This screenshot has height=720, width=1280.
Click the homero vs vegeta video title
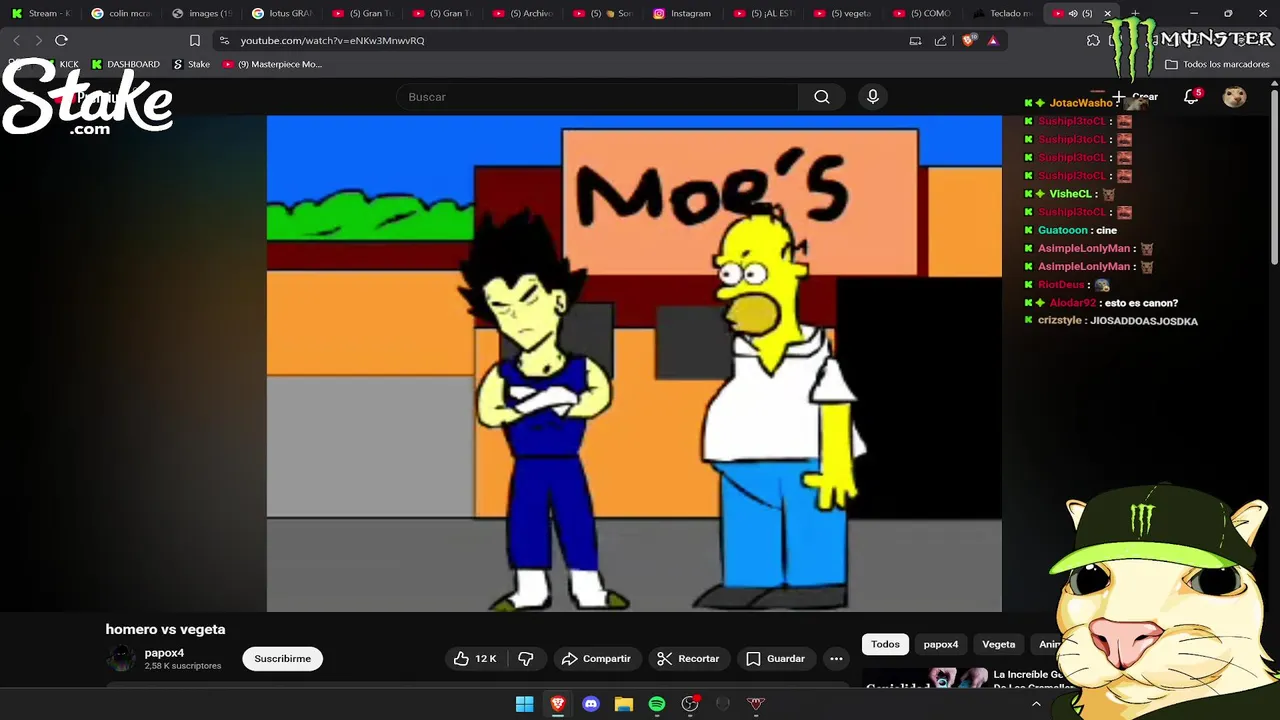[165, 629]
